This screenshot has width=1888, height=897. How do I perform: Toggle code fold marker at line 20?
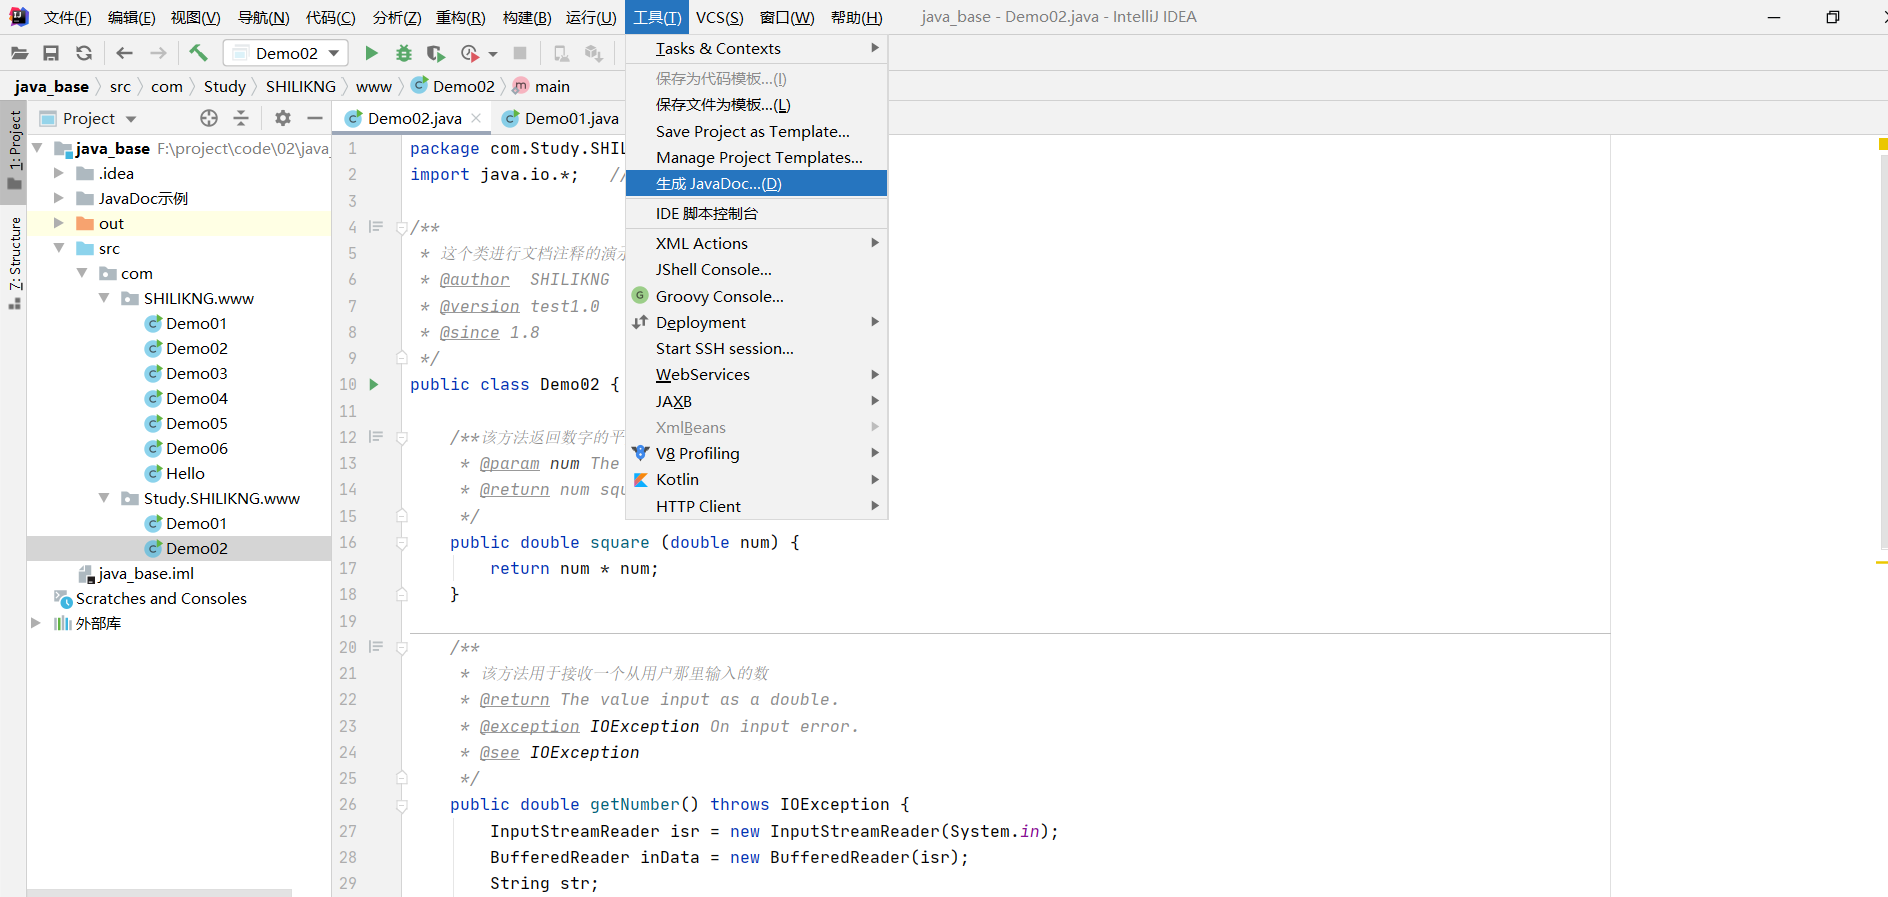coord(401,647)
